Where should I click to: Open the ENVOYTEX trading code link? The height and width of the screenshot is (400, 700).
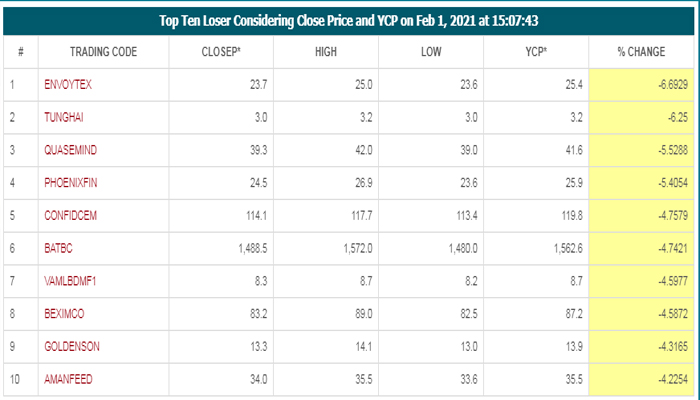pos(67,85)
